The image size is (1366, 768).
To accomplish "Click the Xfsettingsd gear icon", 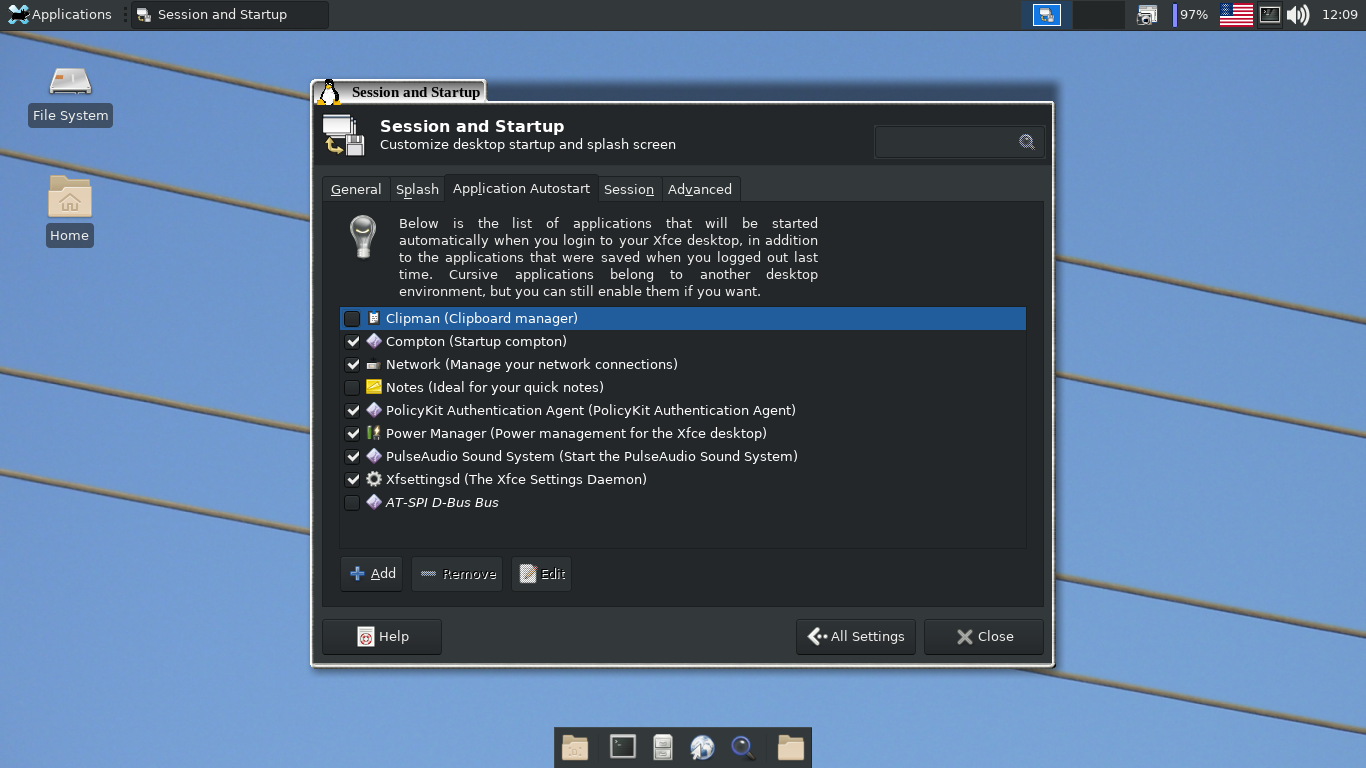I will (x=374, y=479).
